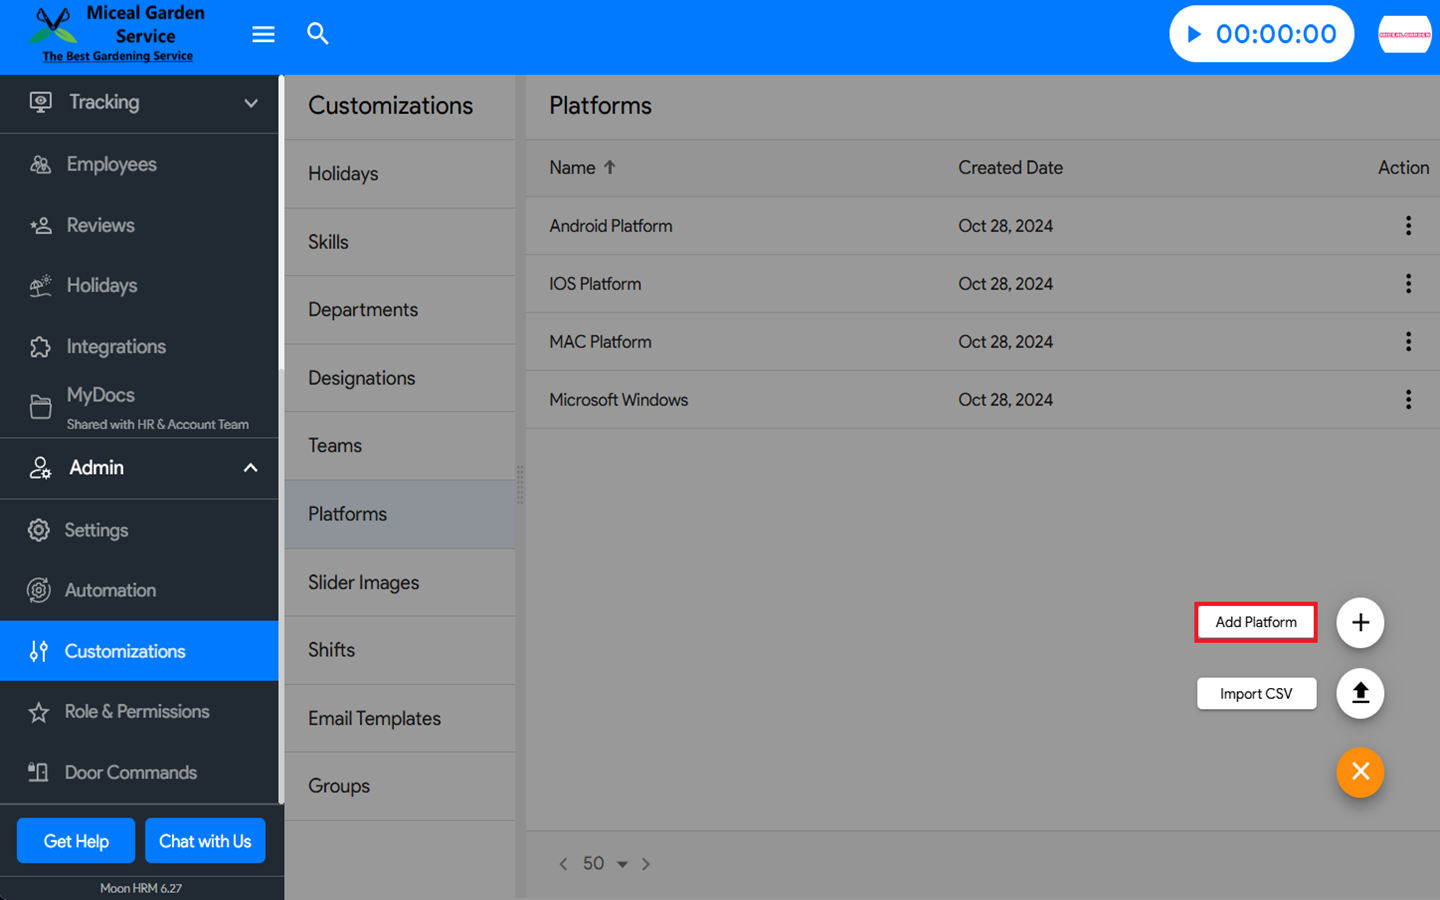Close the orange floating action menu

(x=1359, y=772)
